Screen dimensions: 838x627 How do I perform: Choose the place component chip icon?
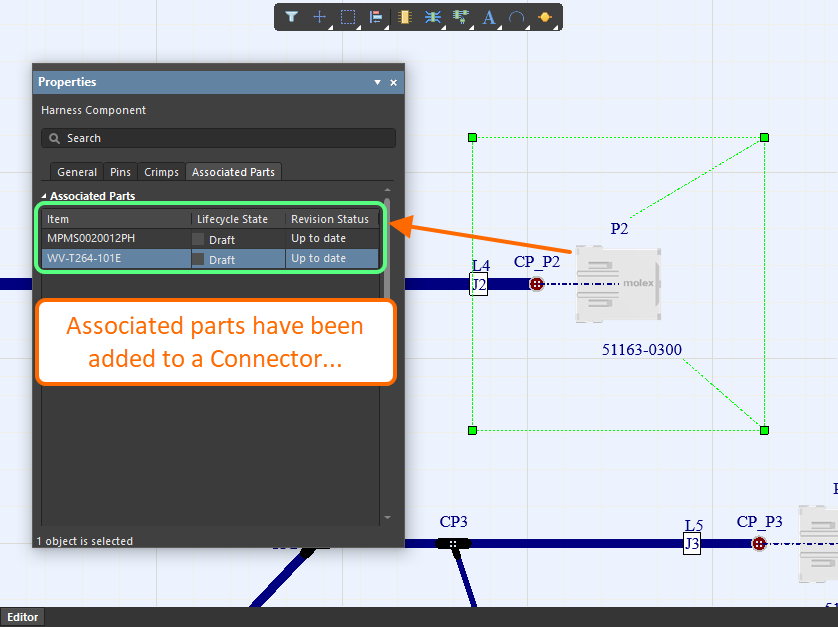[404, 17]
